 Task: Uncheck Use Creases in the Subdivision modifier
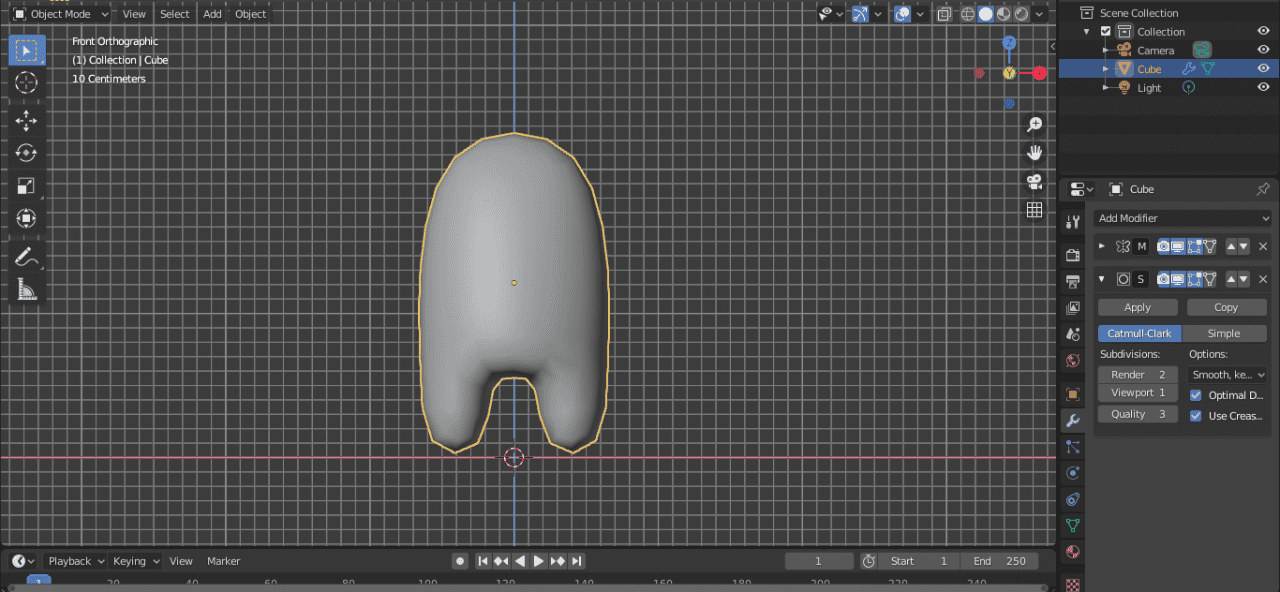1196,416
